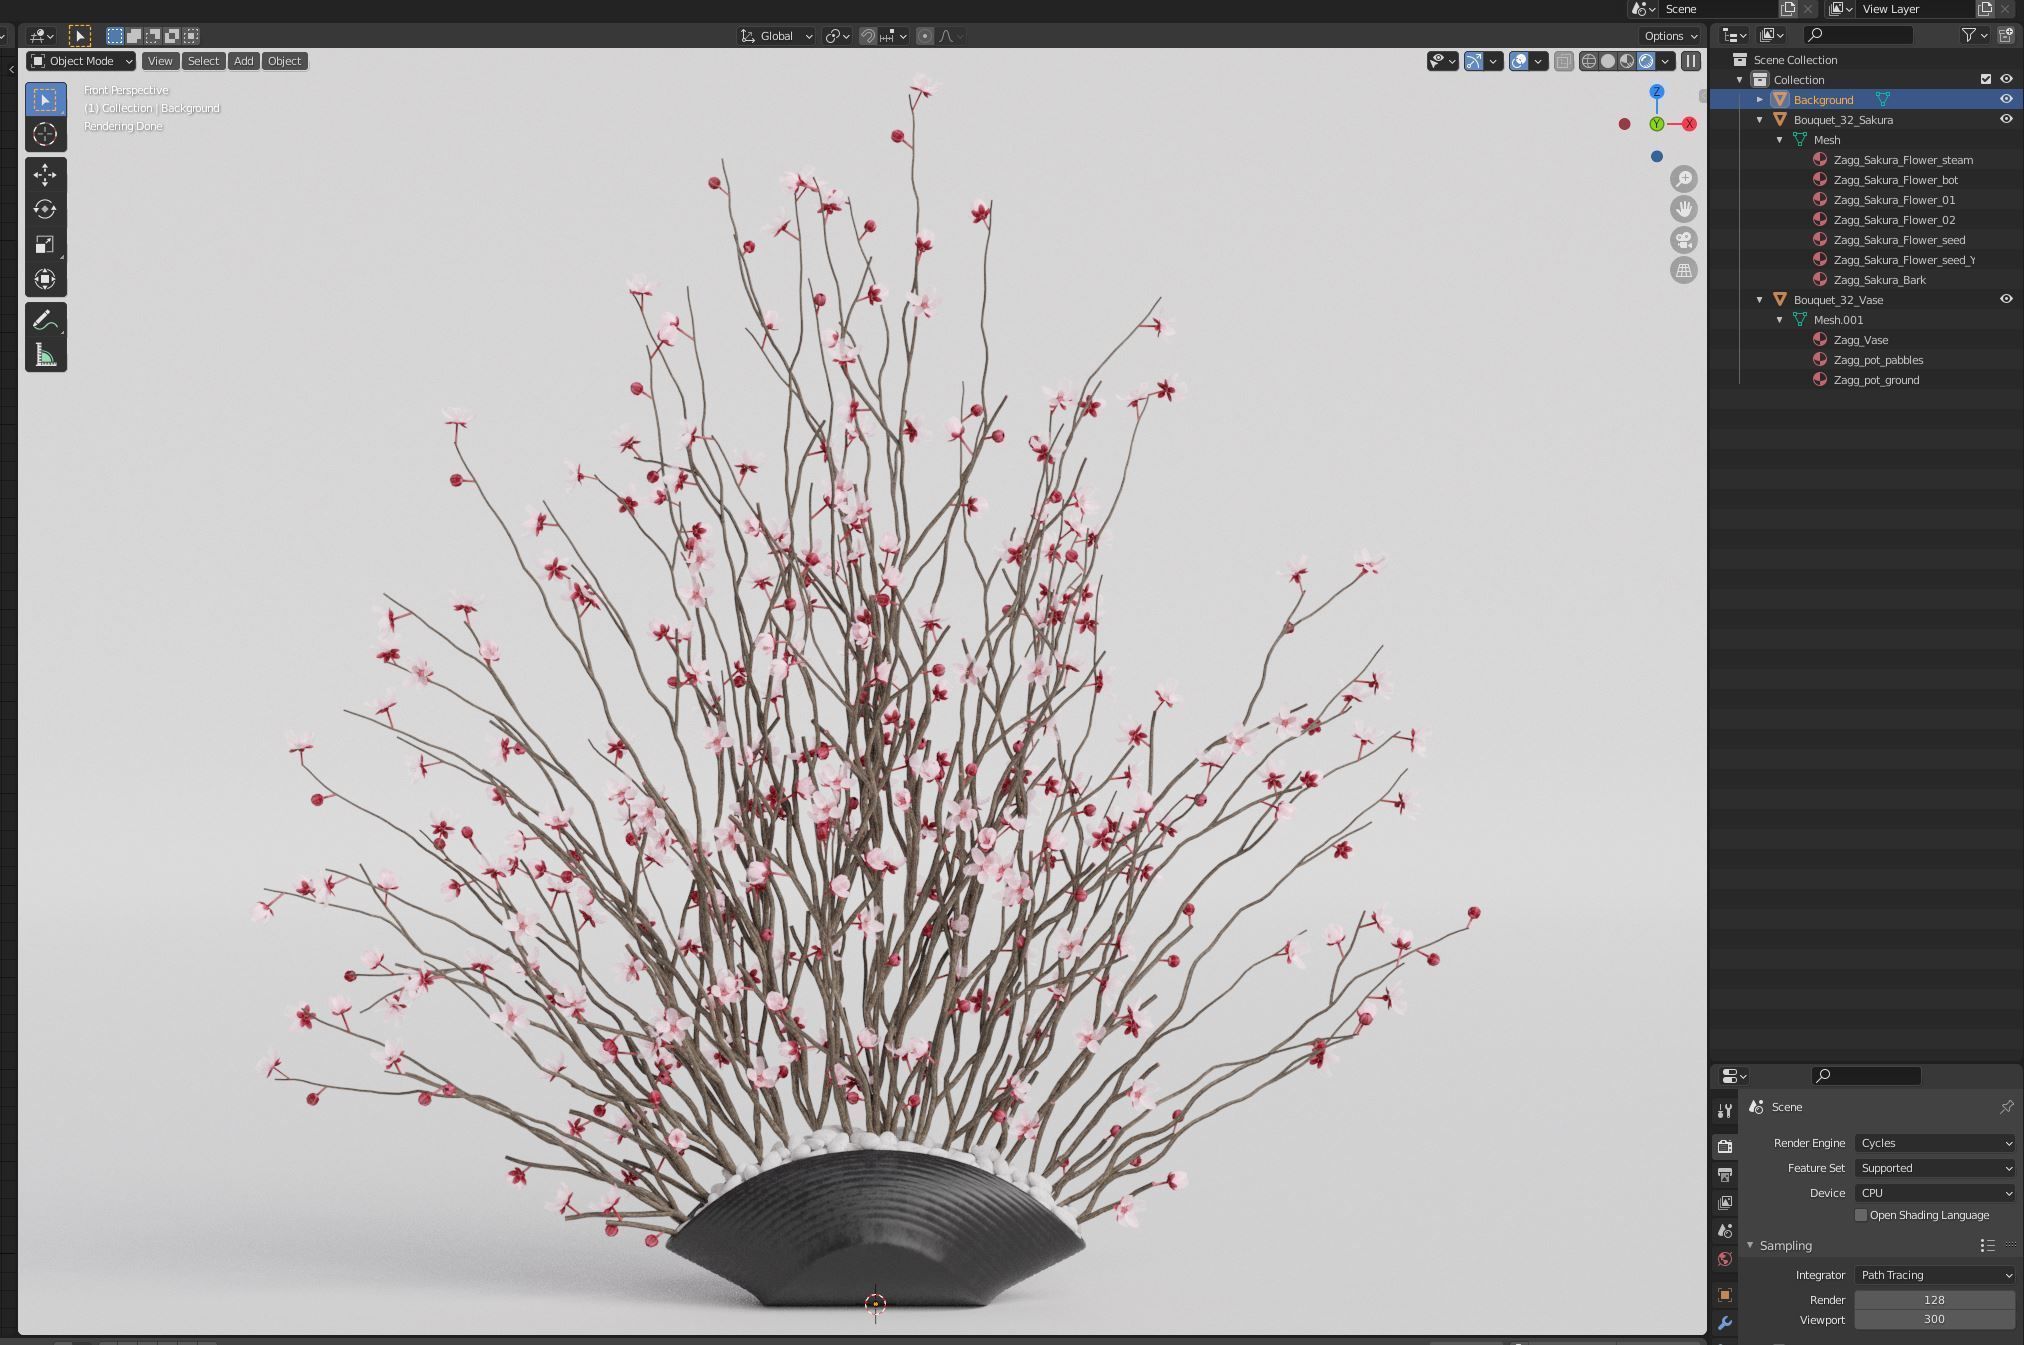
Task: Open the Object menu
Action: pyautogui.click(x=284, y=61)
